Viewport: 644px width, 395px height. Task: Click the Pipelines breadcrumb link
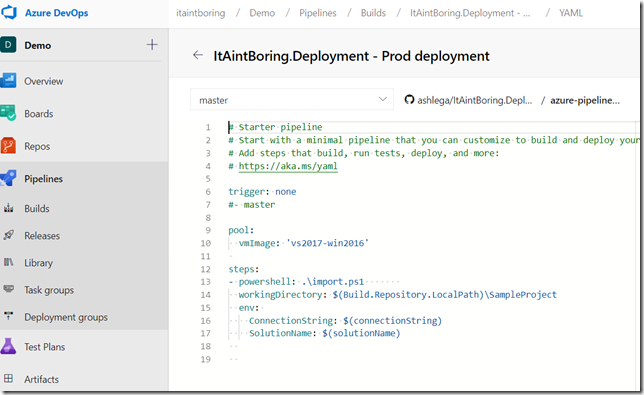[318, 13]
